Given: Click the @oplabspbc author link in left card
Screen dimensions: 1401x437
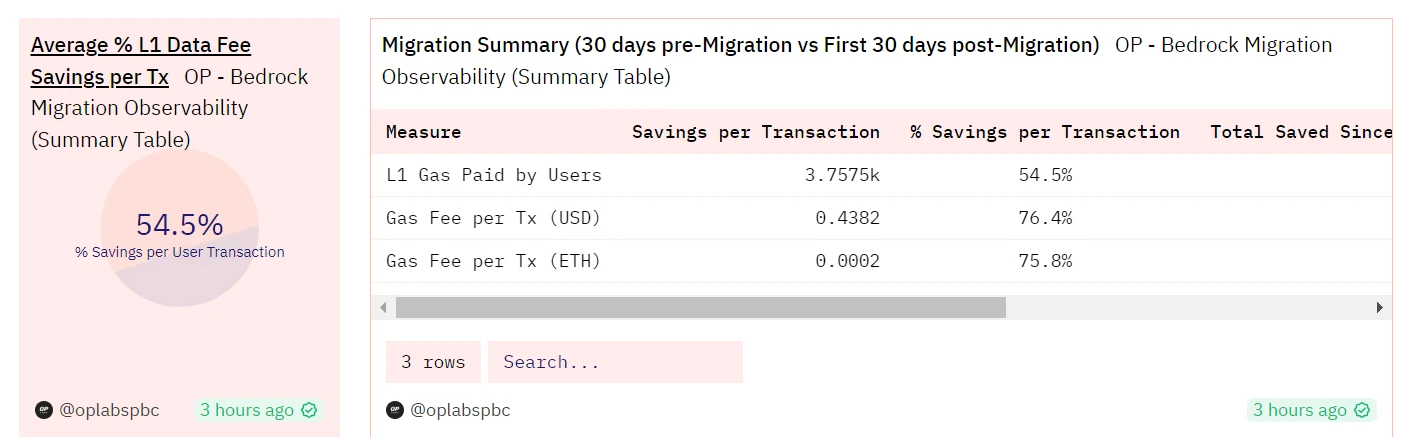Looking at the screenshot, I should pos(109,410).
